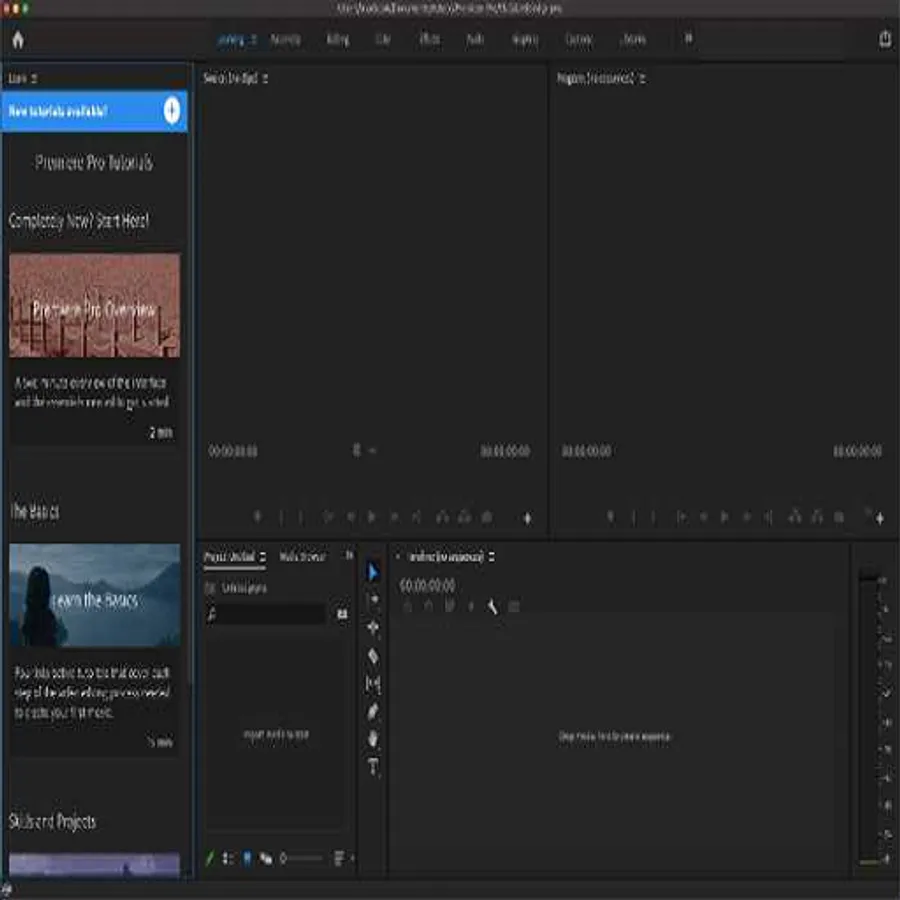Switch Project panel to Icon view
The image size is (900, 900).
(x=247, y=858)
